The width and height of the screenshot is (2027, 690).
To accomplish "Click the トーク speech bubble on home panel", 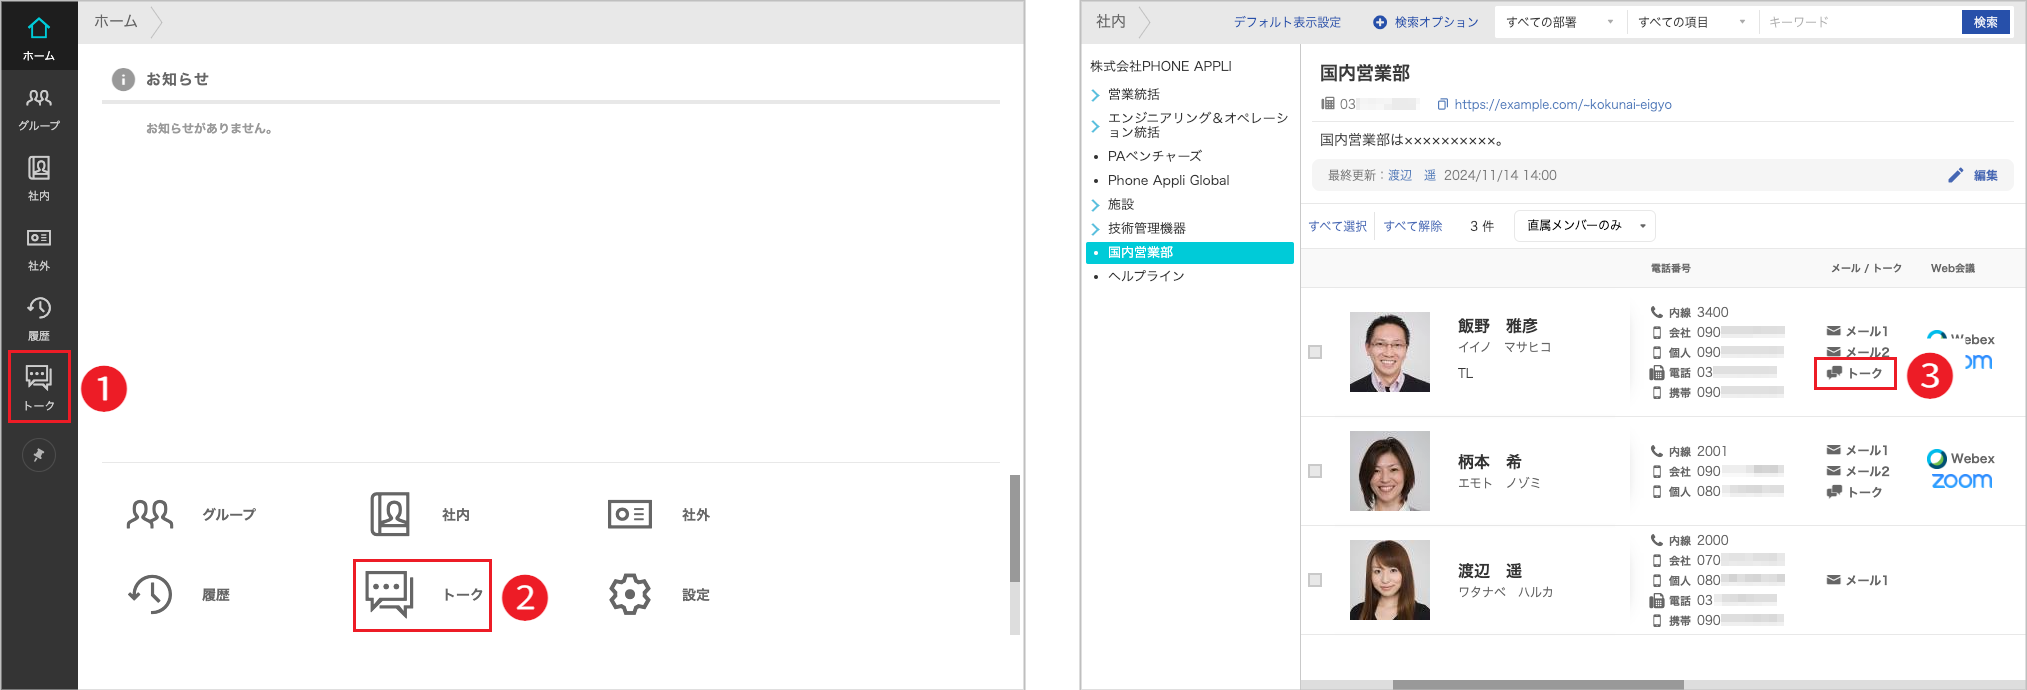I will pyautogui.click(x=390, y=594).
